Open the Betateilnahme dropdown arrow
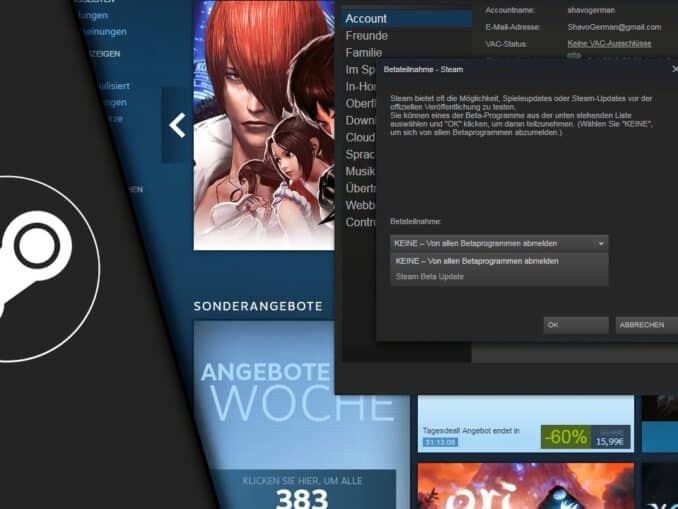The height and width of the screenshot is (509, 678). 601,244
